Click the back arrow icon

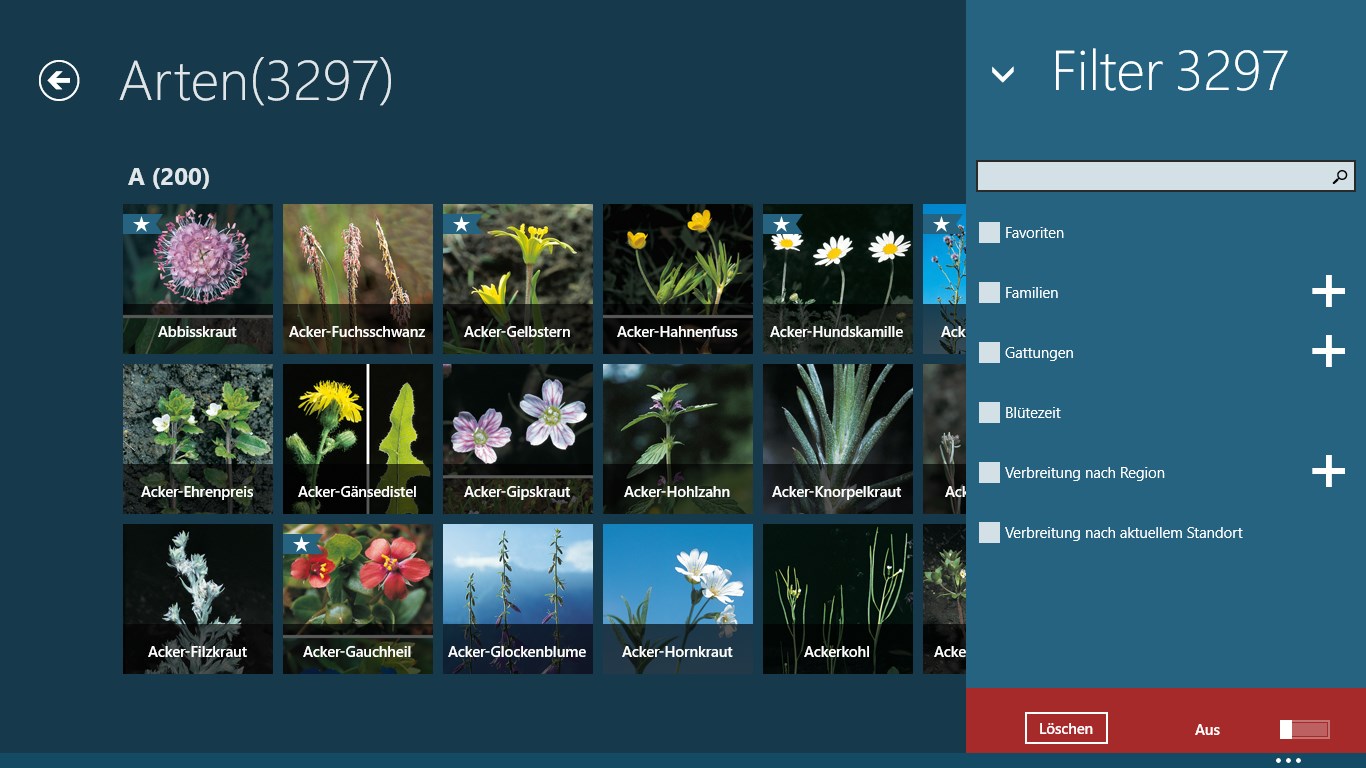pos(59,81)
